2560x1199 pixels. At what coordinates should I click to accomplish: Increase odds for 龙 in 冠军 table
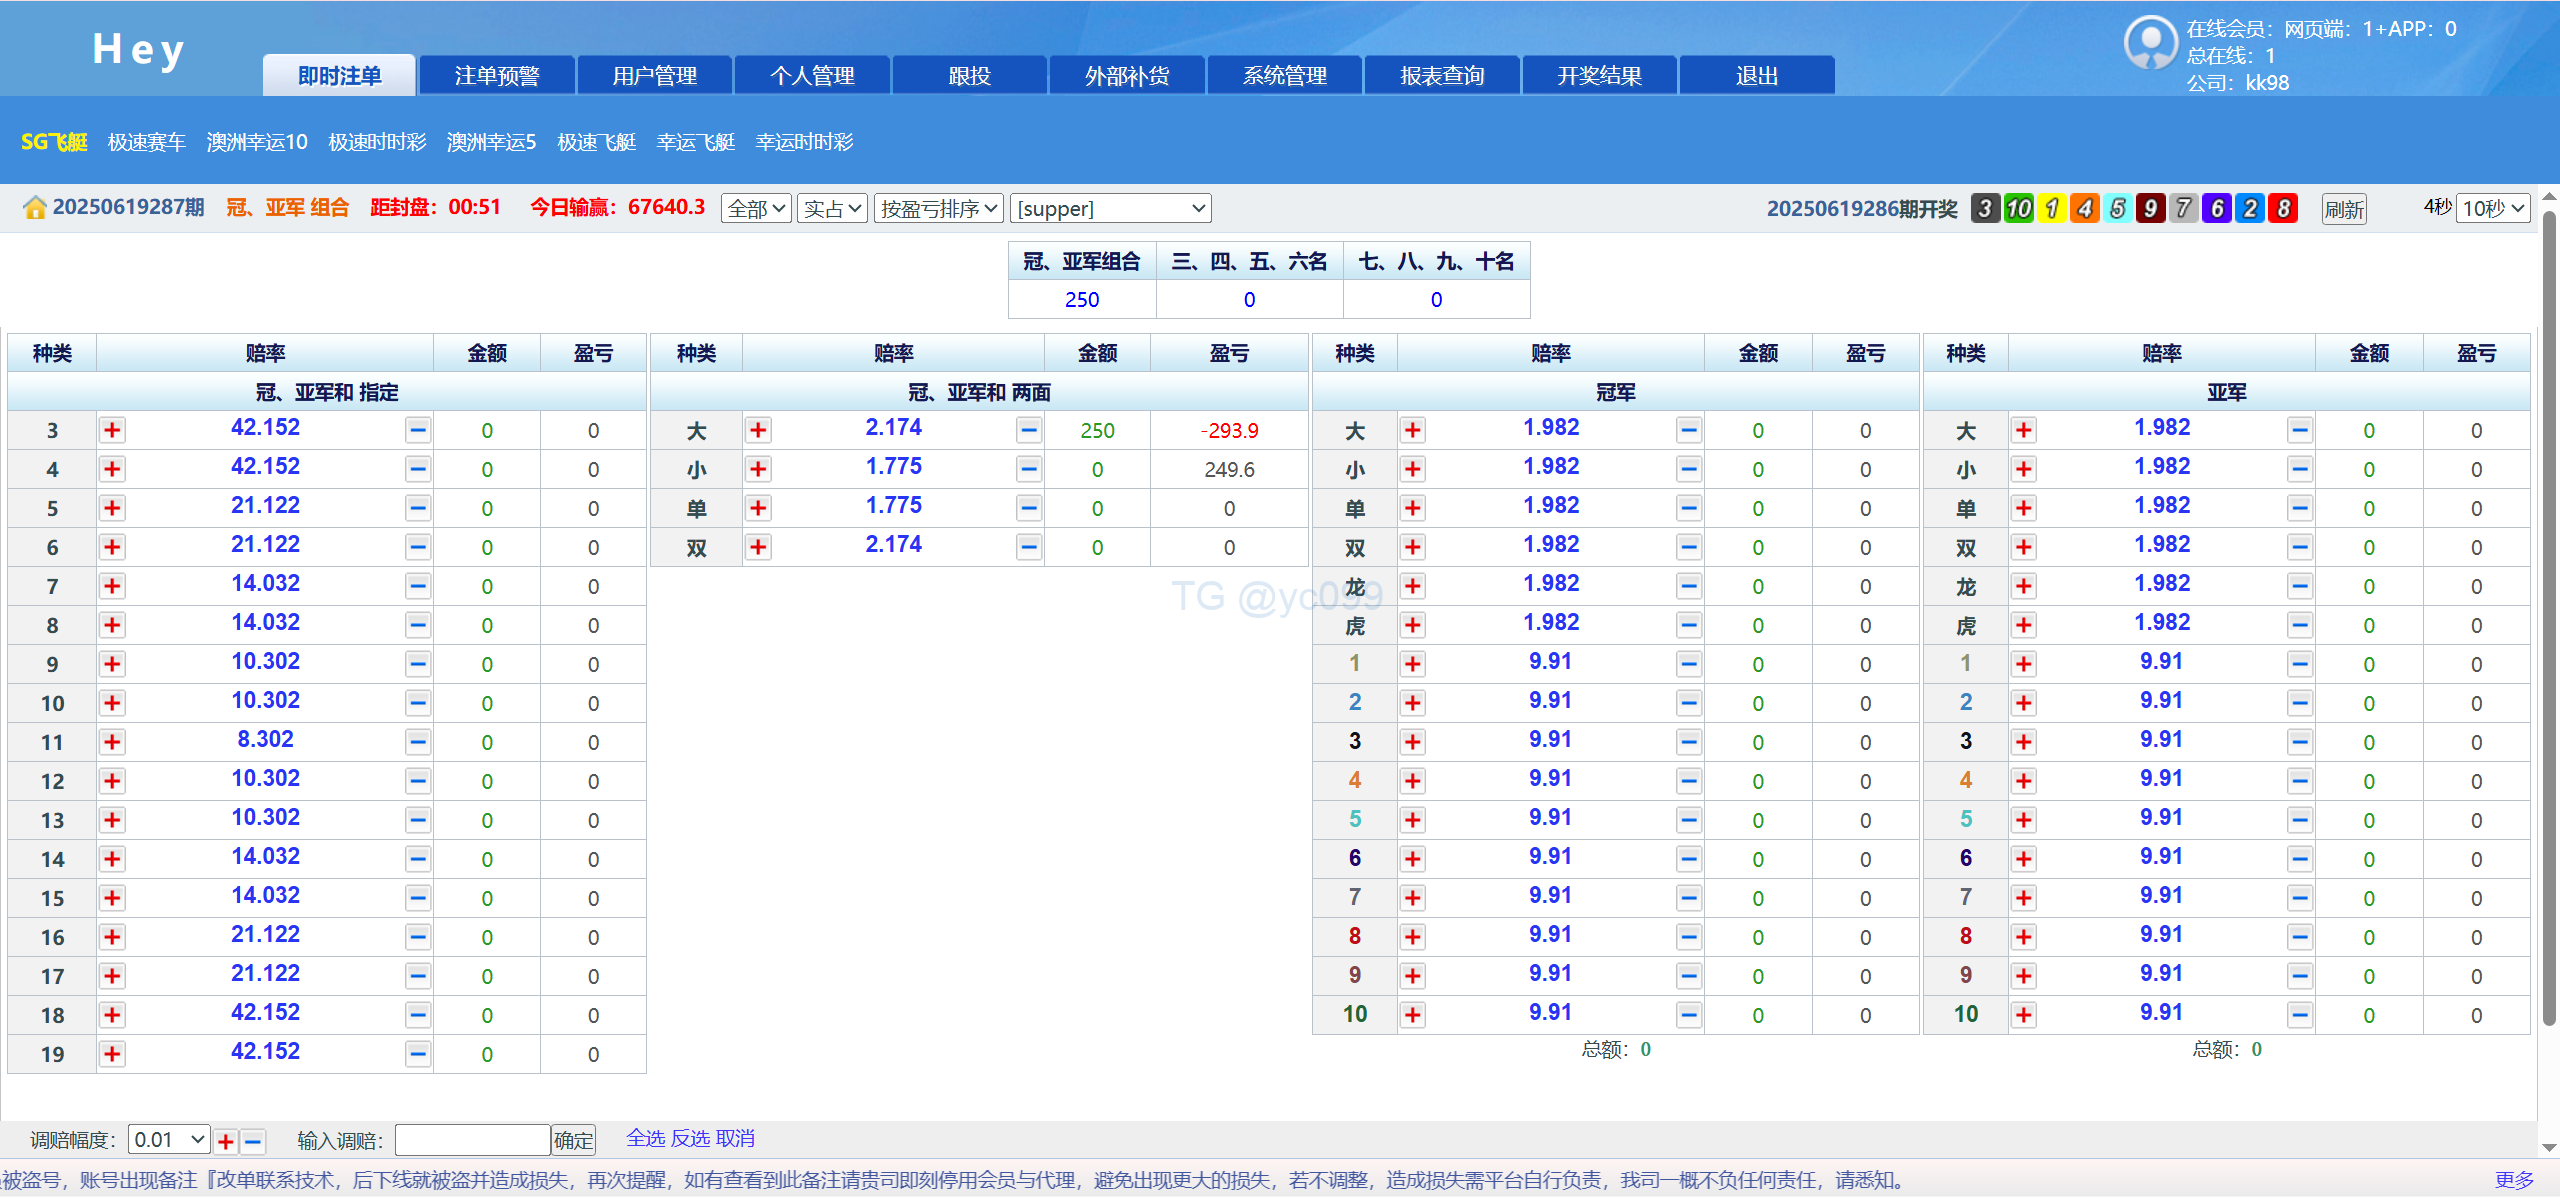coord(1412,586)
